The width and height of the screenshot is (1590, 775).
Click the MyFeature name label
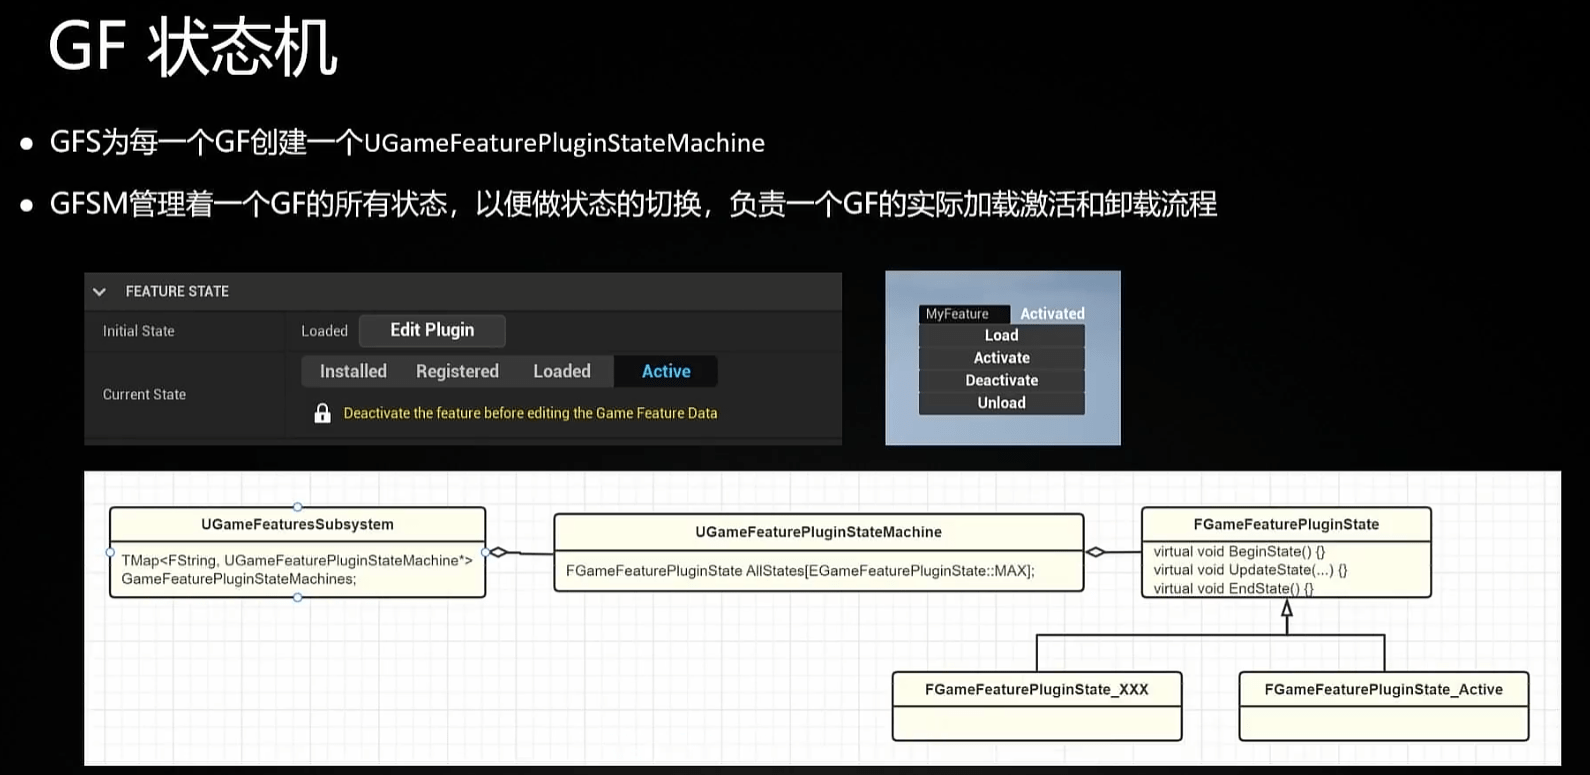tap(957, 314)
